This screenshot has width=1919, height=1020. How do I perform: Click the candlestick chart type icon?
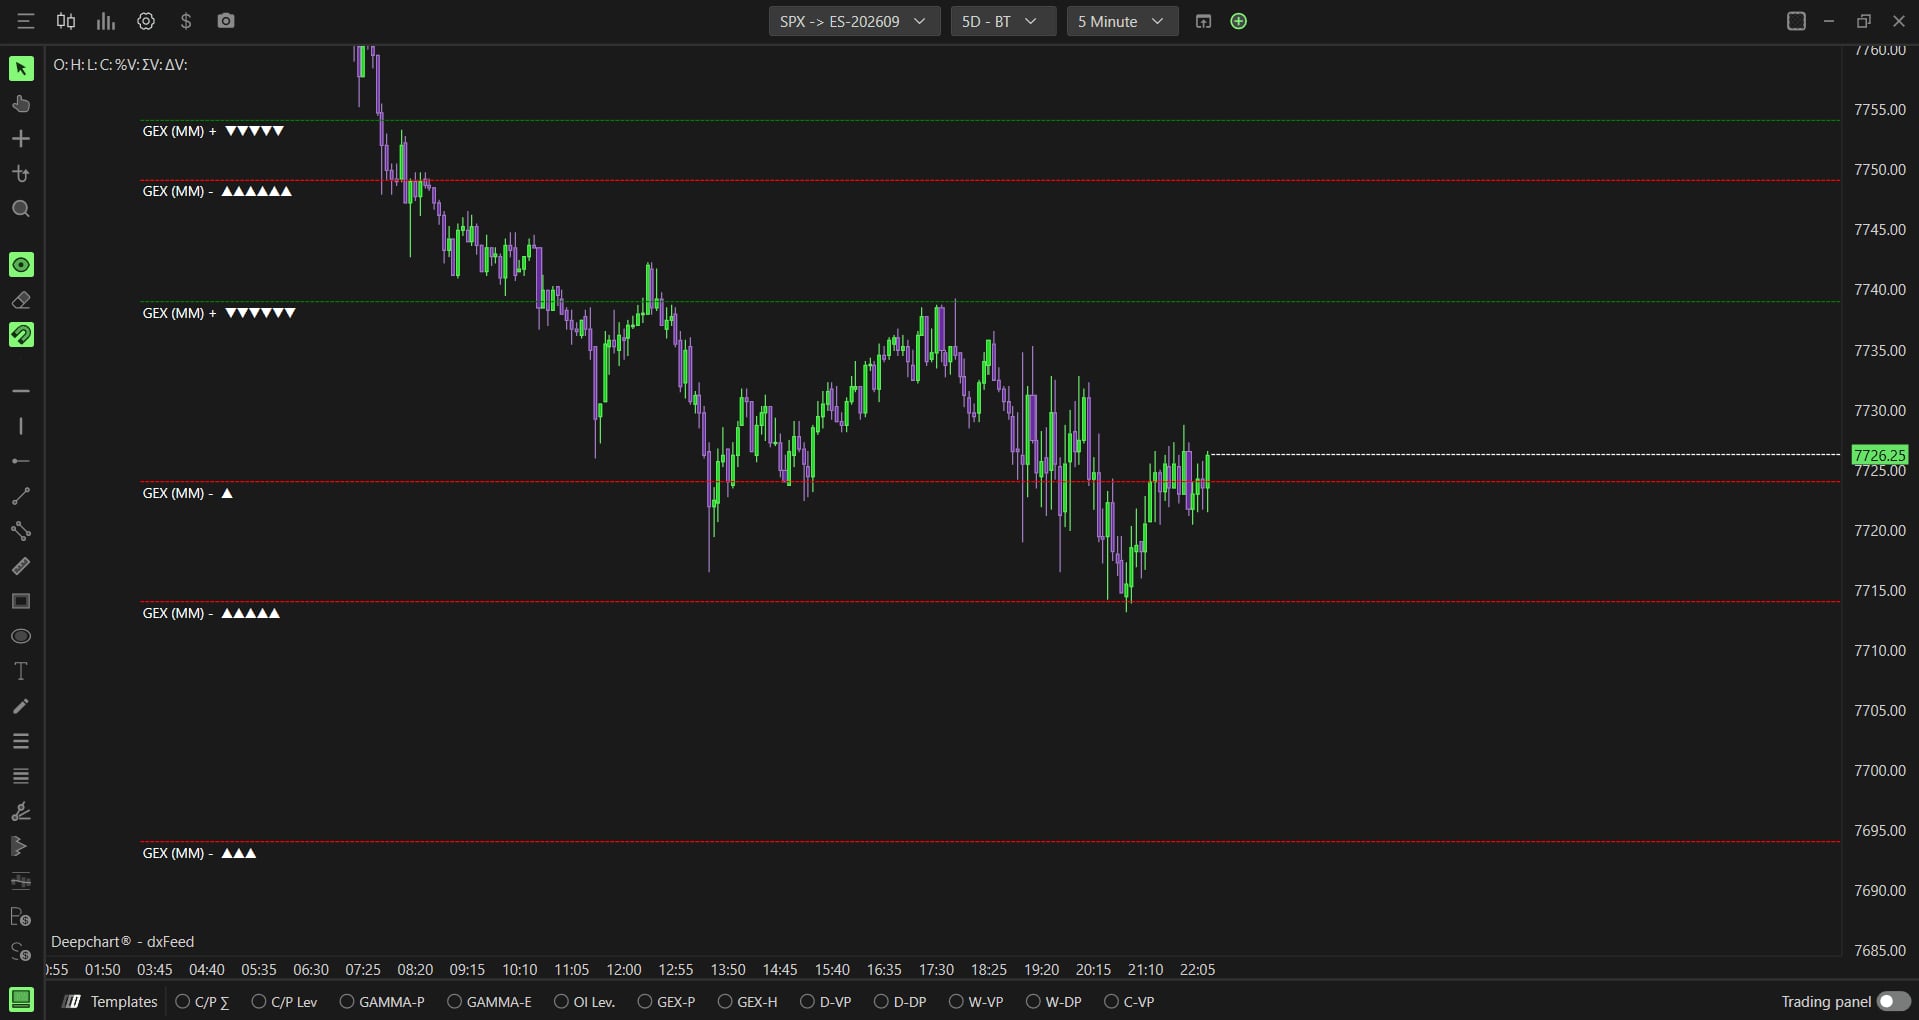click(x=66, y=21)
